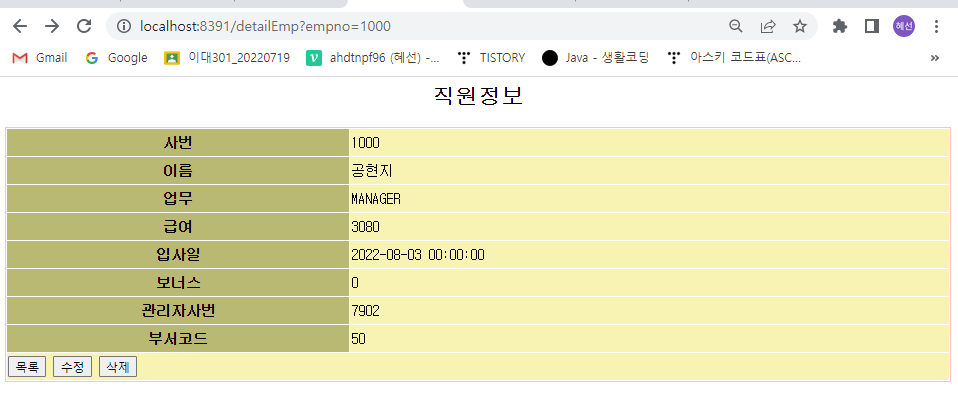Click the department code value 50
Image resolution: width=958 pixels, height=396 pixels.
pyautogui.click(x=359, y=339)
